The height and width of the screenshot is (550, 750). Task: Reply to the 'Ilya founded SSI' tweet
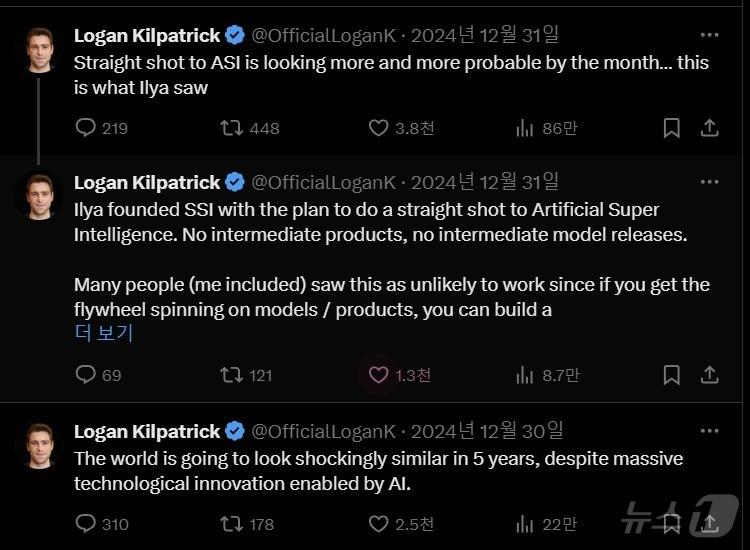[87, 375]
